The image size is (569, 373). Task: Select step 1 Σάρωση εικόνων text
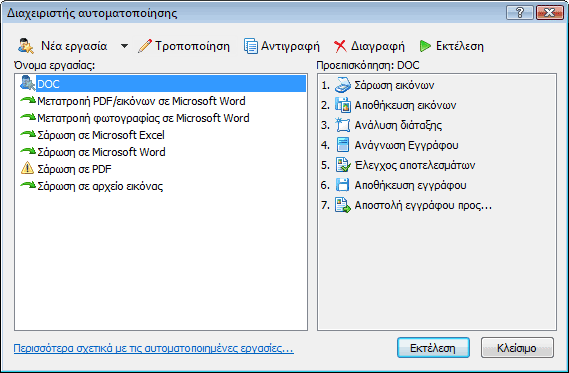[x=394, y=85]
